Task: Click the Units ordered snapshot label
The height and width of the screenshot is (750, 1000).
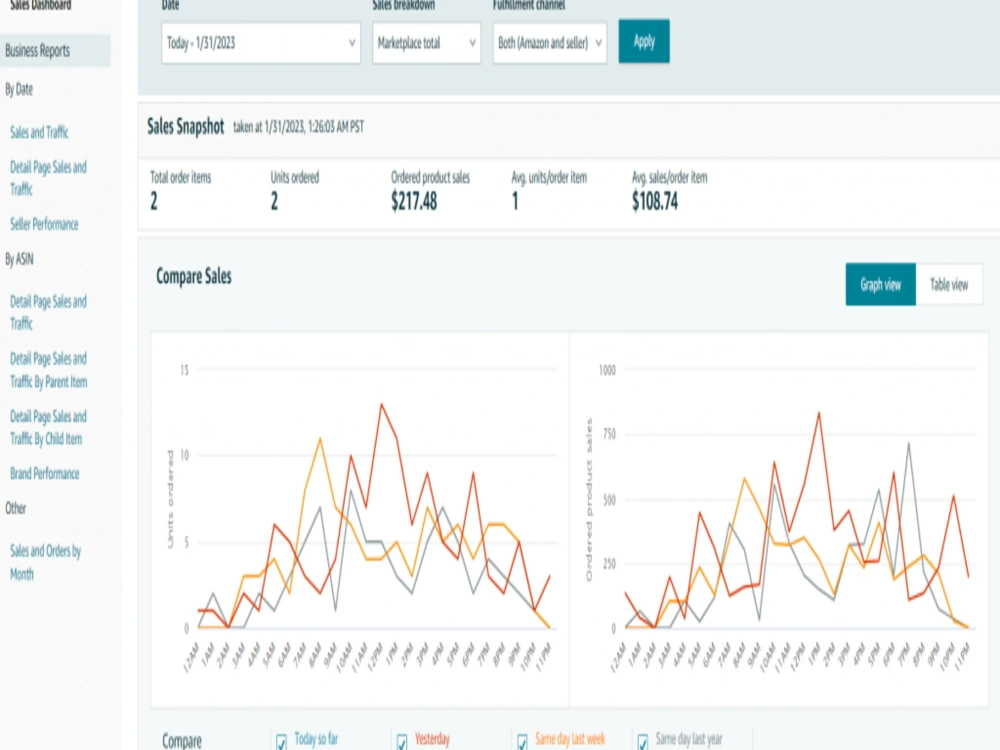Action: pos(295,177)
